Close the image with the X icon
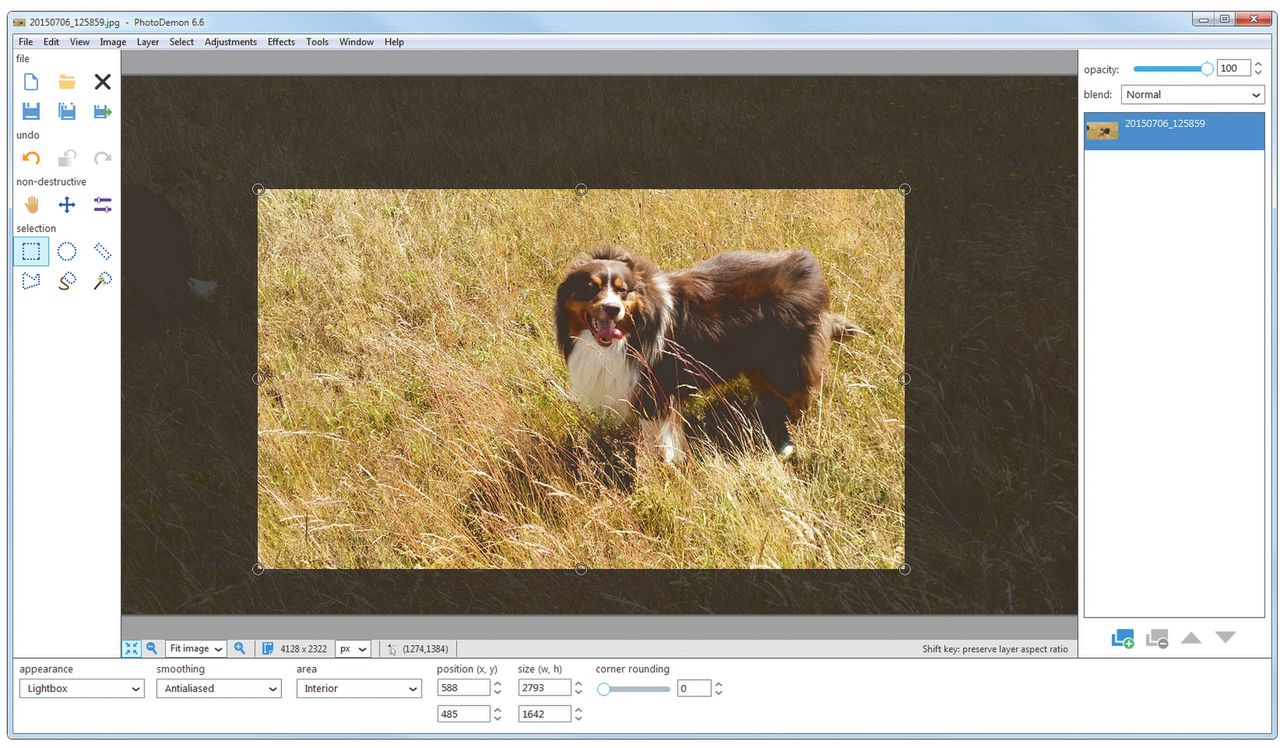 click(102, 82)
